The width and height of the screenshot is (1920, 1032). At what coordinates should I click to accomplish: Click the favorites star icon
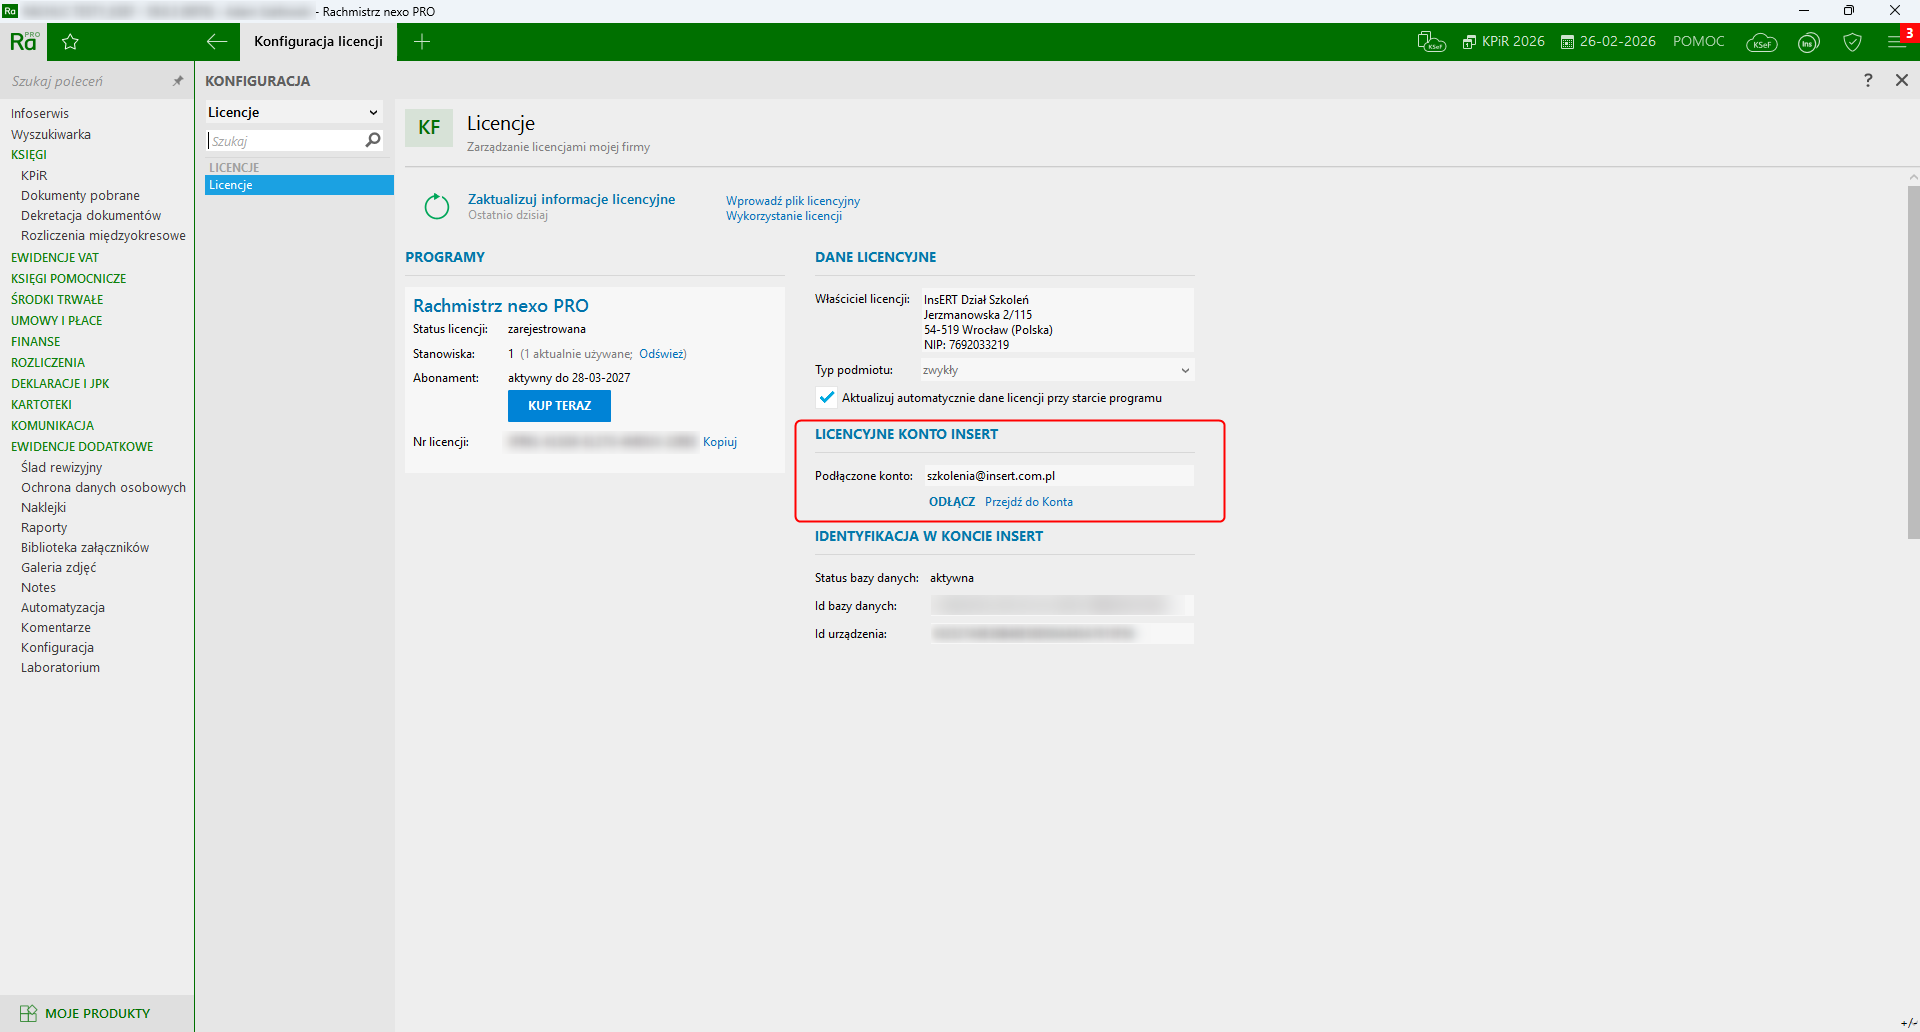[x=70, y=42]
